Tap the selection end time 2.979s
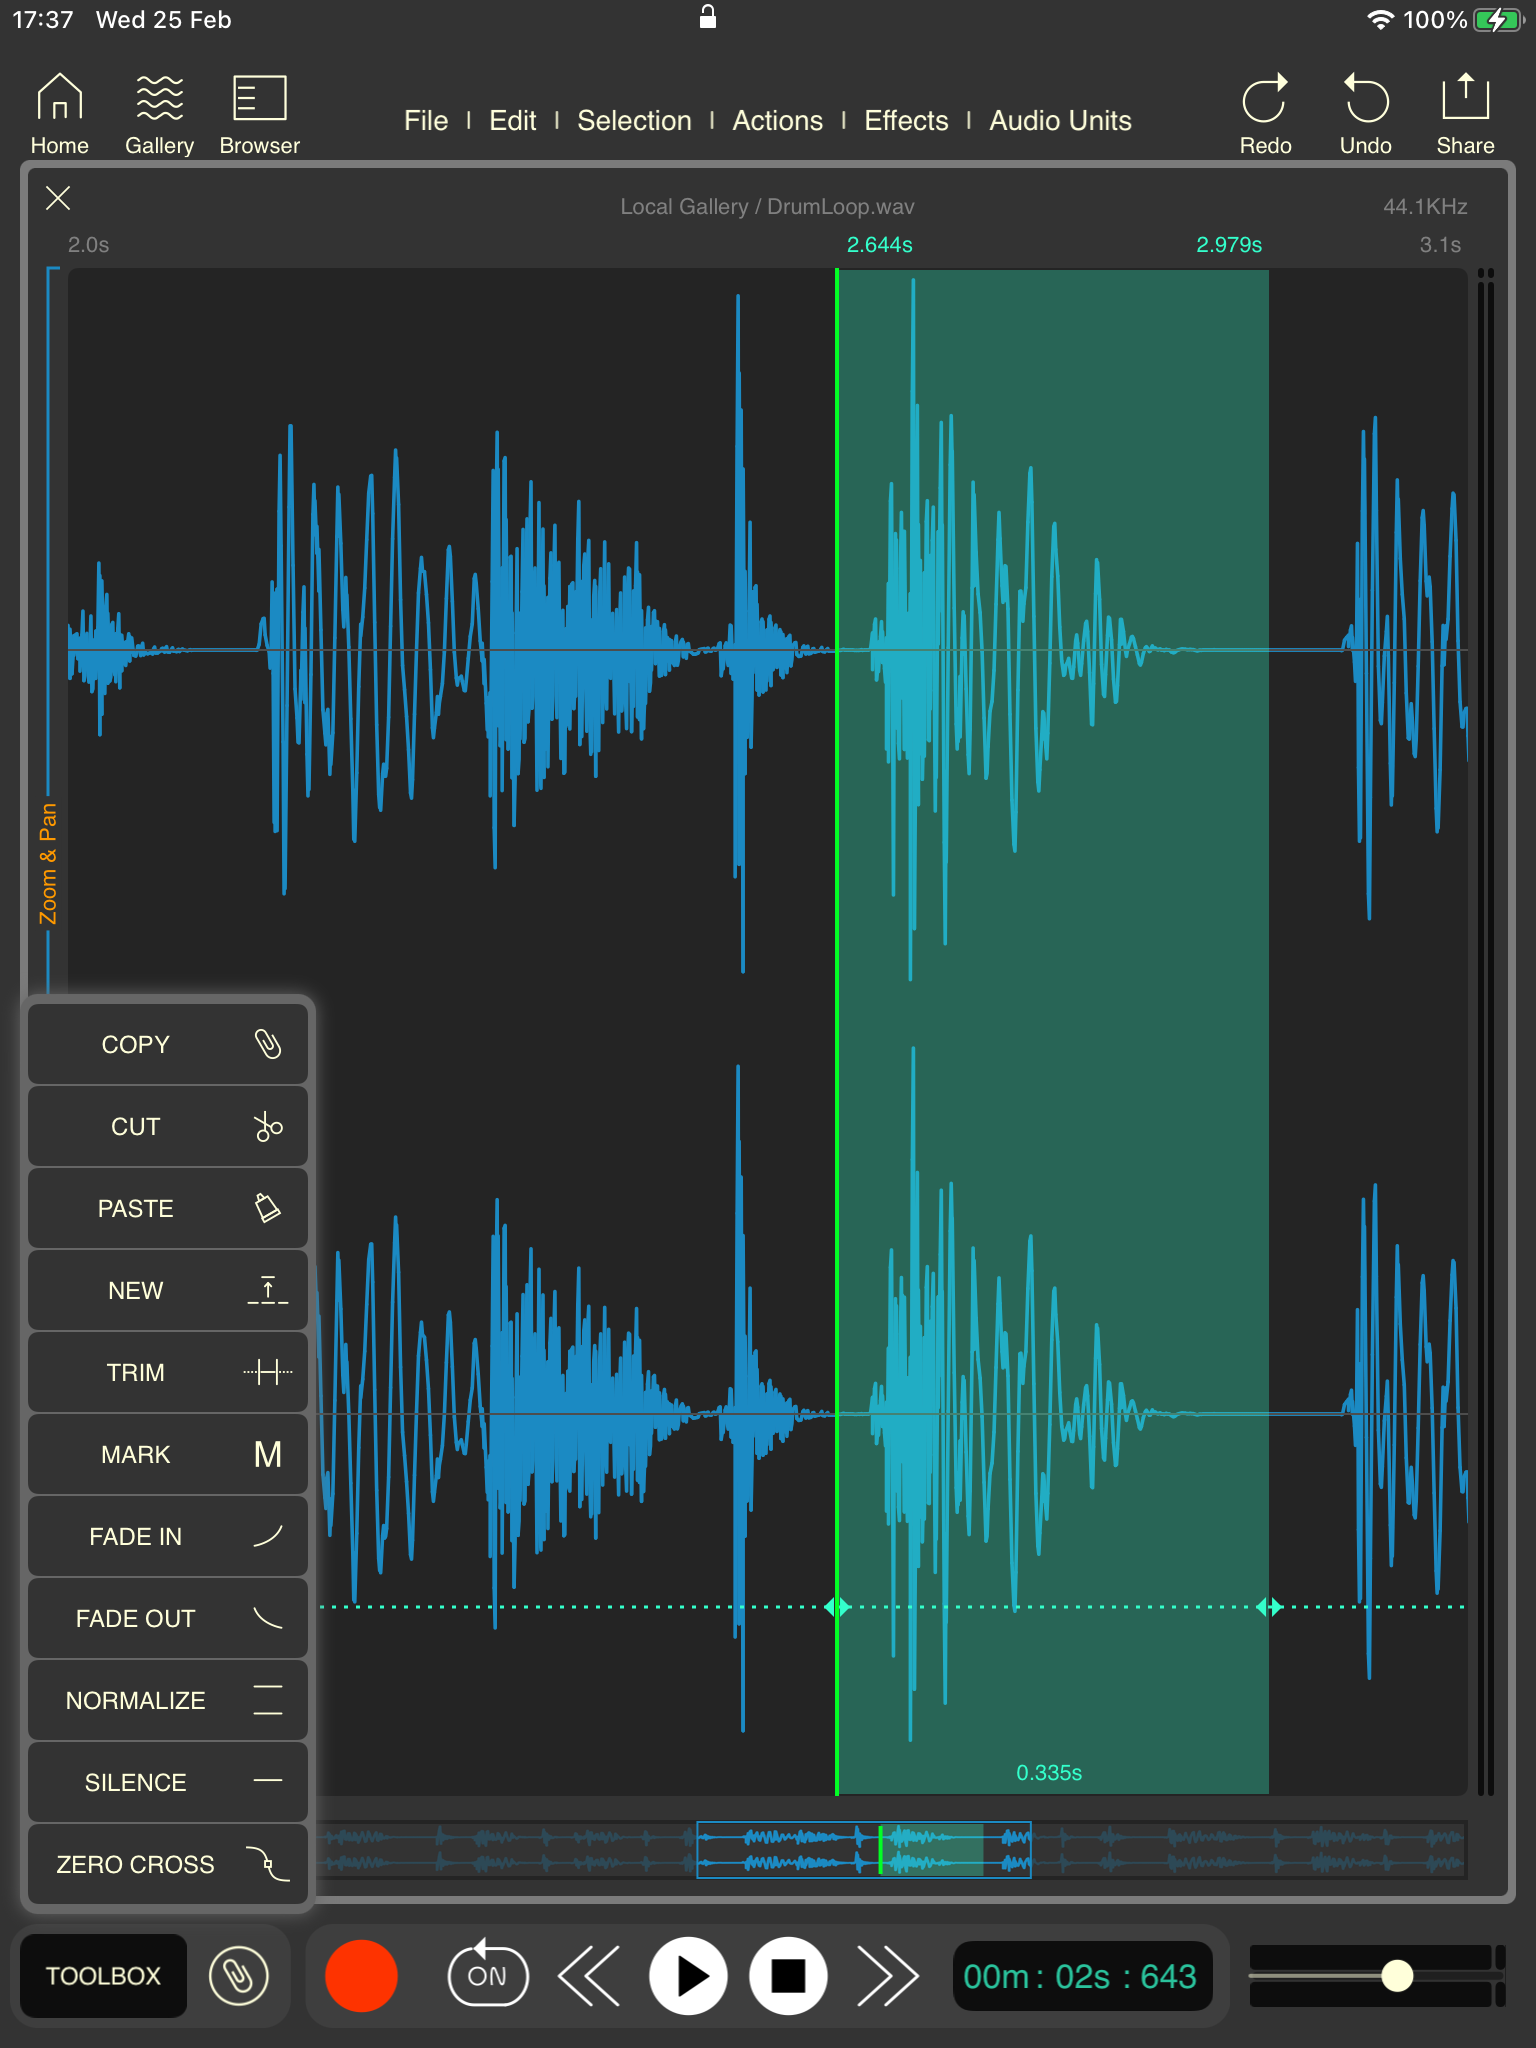The height and width of the screenshot is (2048, 1536). (x=1229, y=245)
